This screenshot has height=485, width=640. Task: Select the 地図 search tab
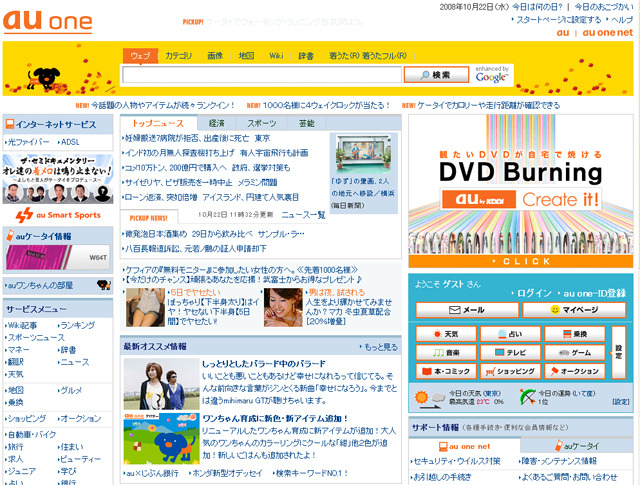coord(246,56)
